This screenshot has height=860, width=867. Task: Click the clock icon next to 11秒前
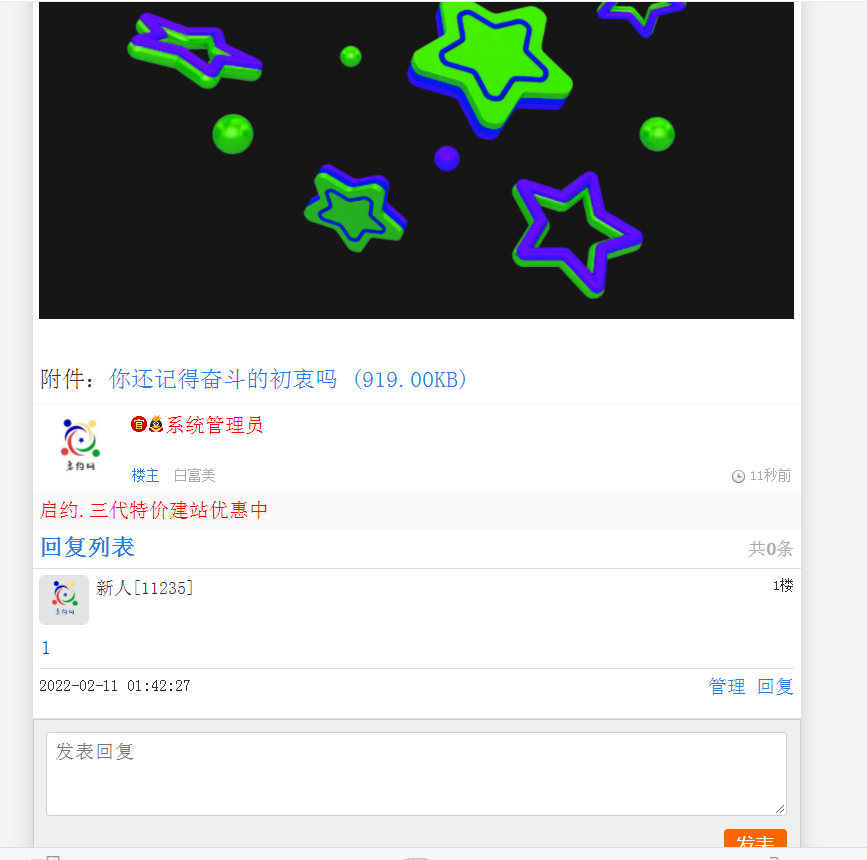738,475
